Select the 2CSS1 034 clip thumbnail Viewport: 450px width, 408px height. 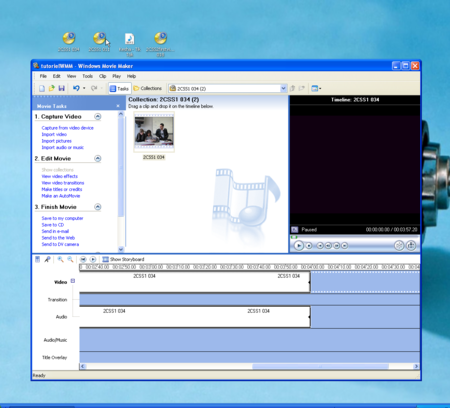154,132
